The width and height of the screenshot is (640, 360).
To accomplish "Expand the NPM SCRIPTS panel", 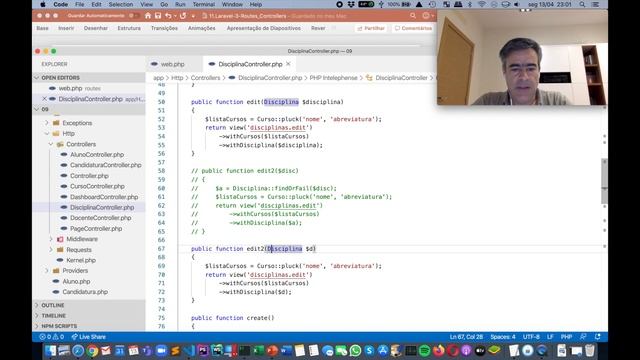I will [x=89, y=326].
